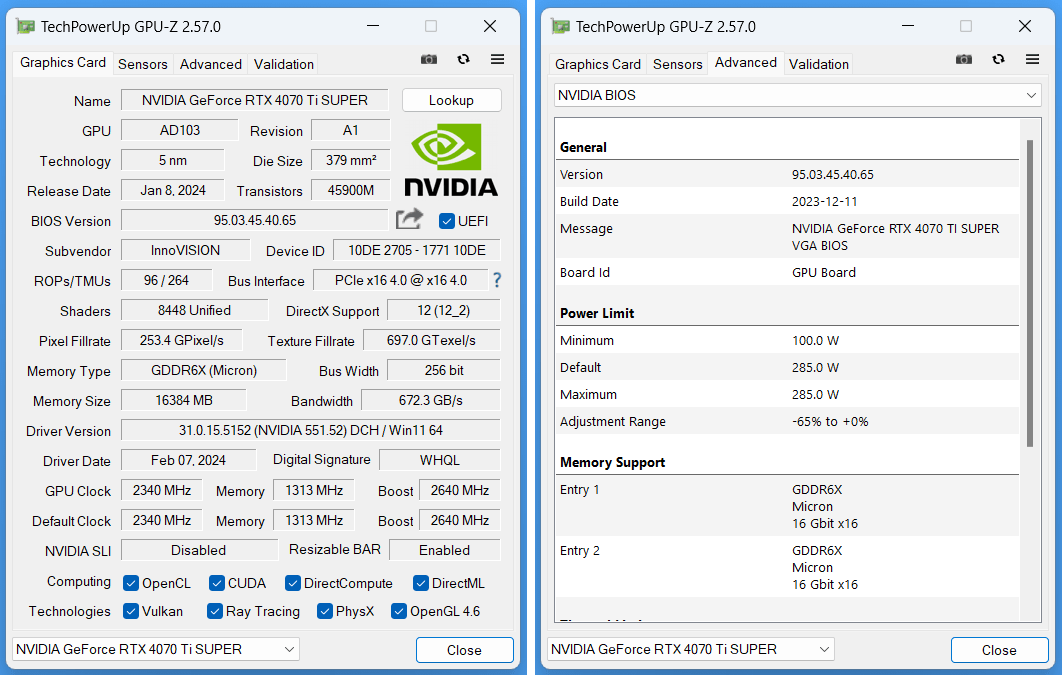This screenshot has width=1062, height=675.
Task: Select the Advanced tab in the right window
Action: pyautogui.click(x=746, y=62)
